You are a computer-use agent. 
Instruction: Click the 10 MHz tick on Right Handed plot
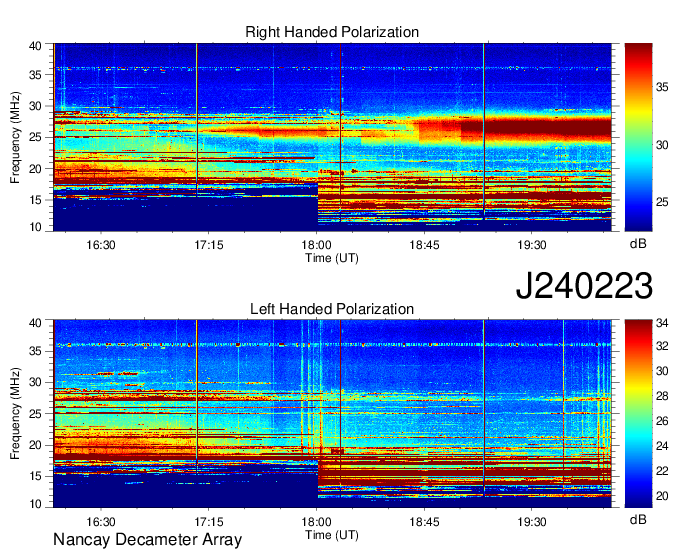click(x=36, y=227)
